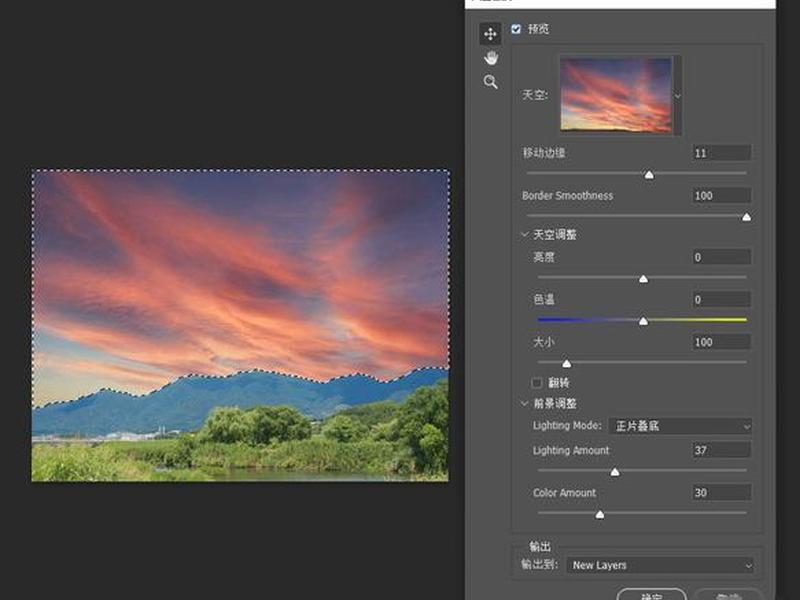800x600 pixels.
Task: Open the Lighting Mode dropdown
Action: (x=680, y=426)
